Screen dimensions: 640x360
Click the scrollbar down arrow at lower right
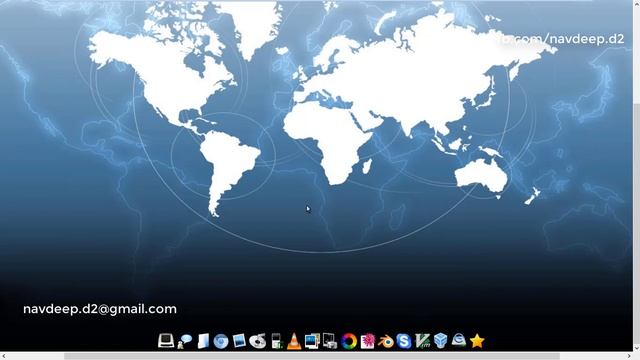[636, 348]
